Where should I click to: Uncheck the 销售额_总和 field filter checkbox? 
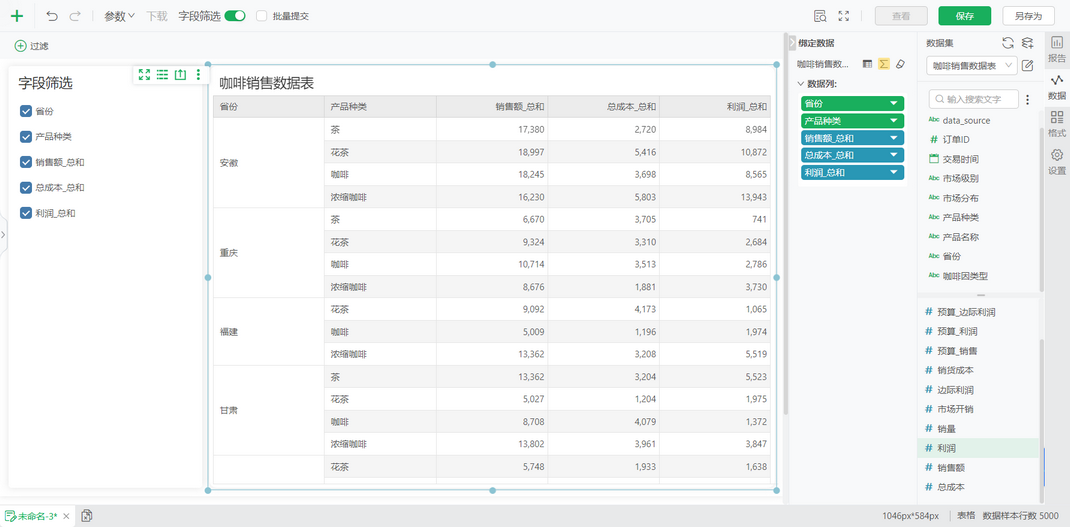click(x=26, y=162)
